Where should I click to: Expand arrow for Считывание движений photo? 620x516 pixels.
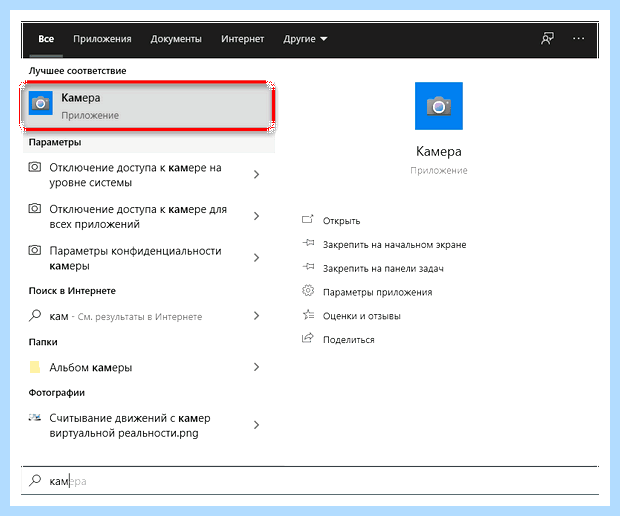256,425
